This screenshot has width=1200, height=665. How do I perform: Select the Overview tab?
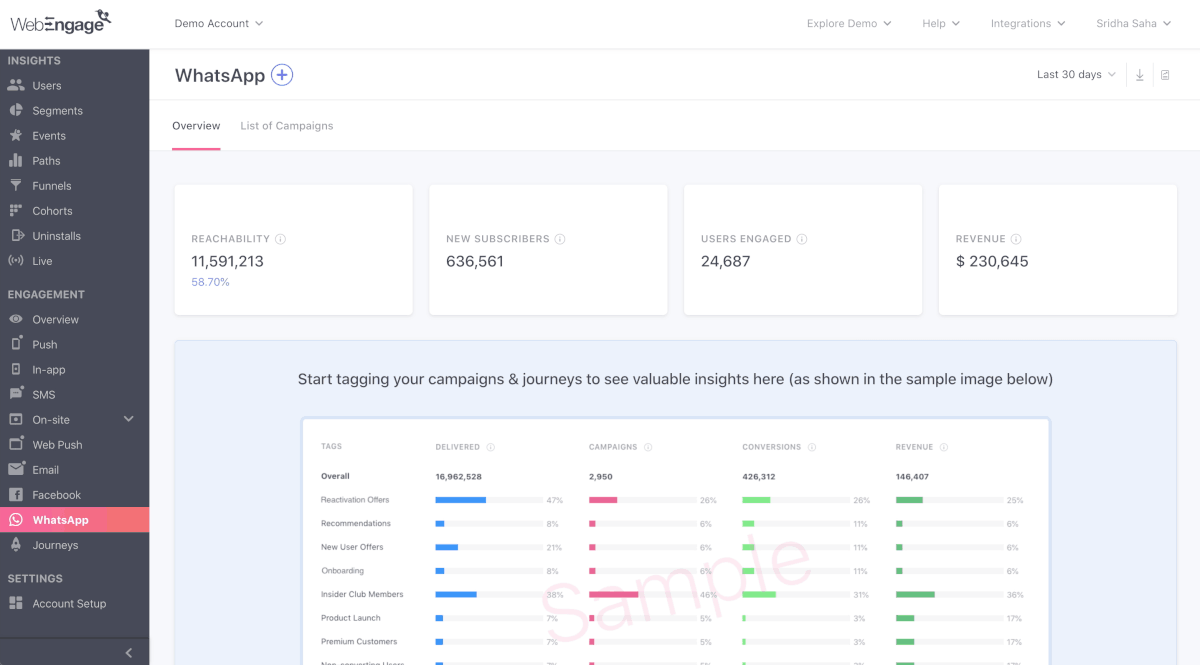point(196,126)
